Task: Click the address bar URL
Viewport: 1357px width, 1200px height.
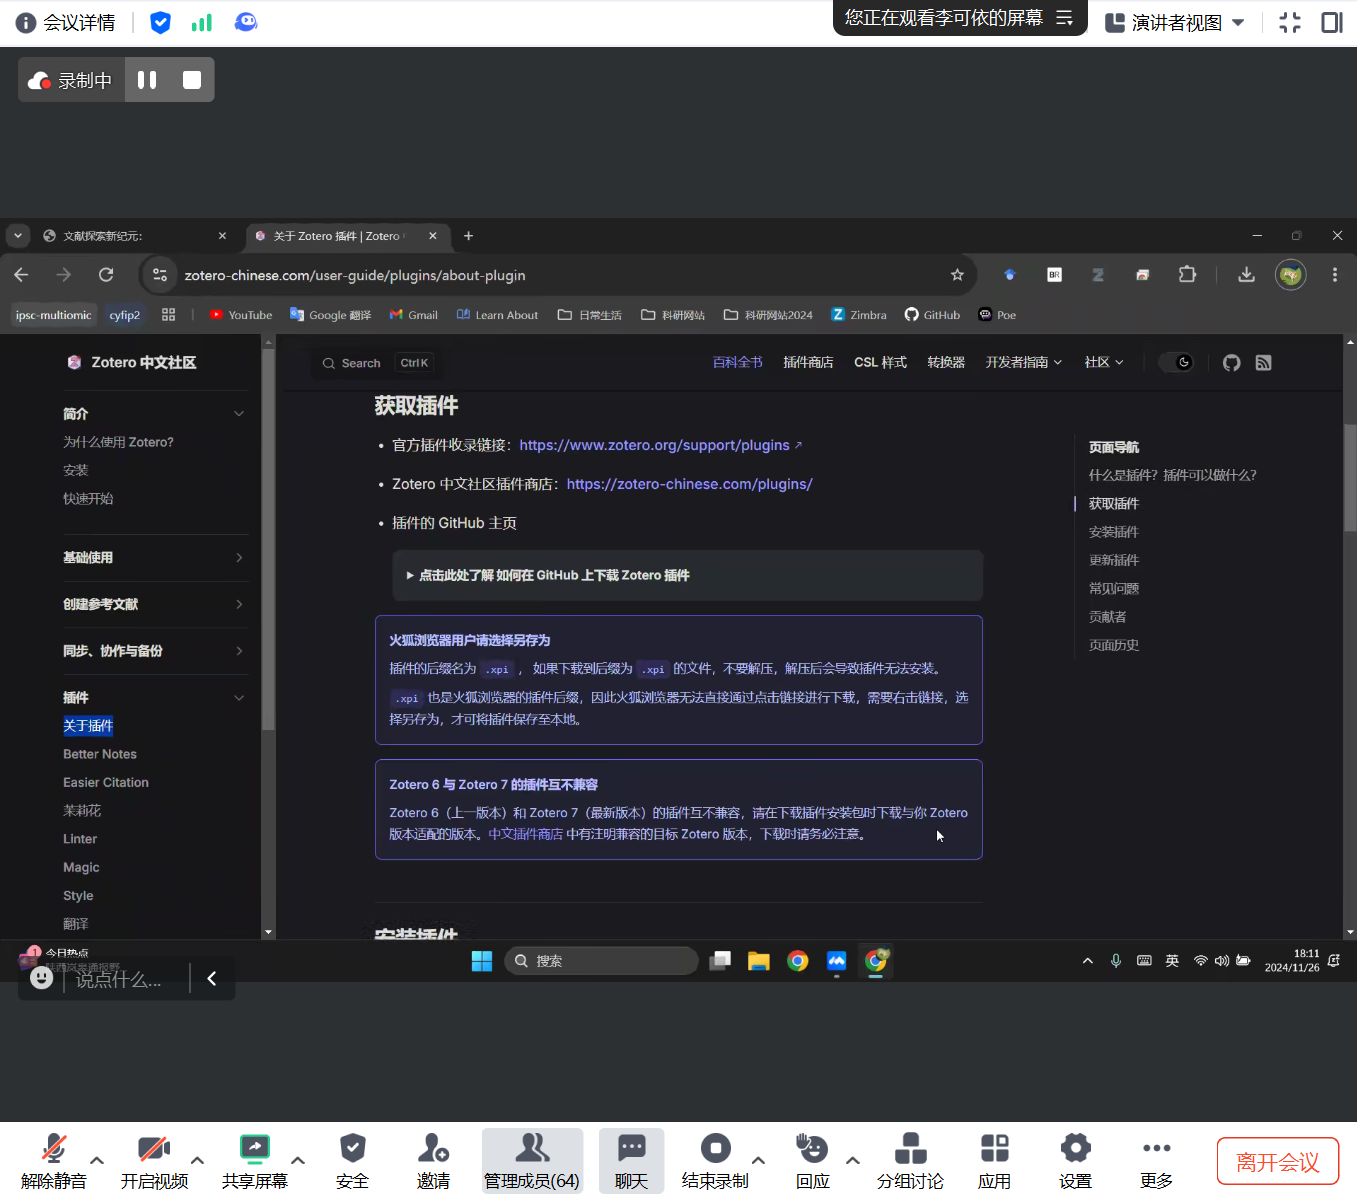Action: tap(355, 275)
